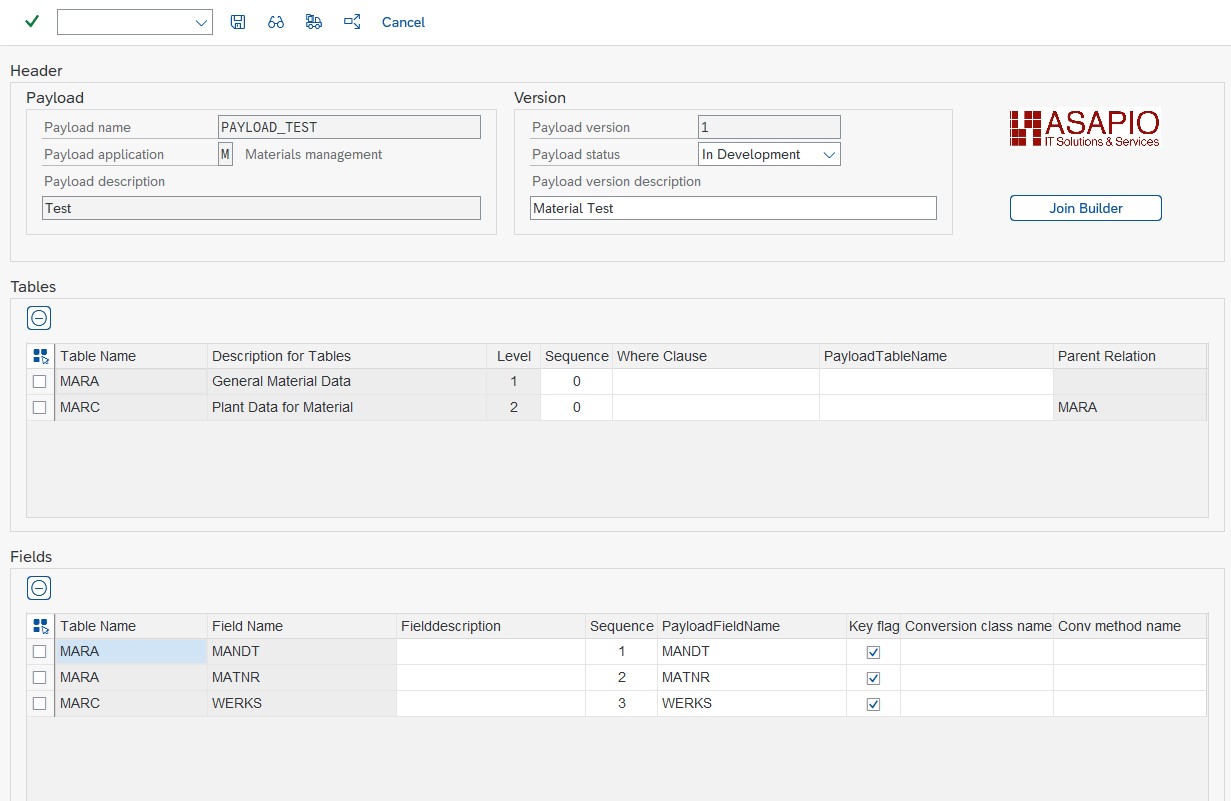Remove a row using the Fields minus icon
The height and width of the screenshot is (801, 1231).
point(39,587)
